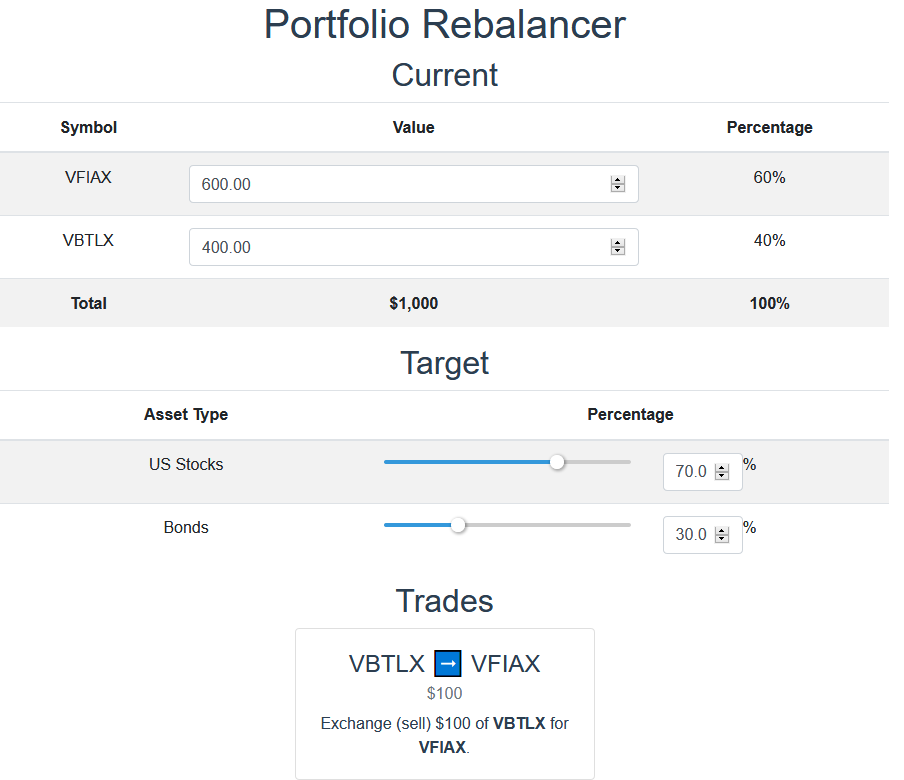
Task: Decrement the US Stocks percentage spinner
Action: [x=721, y=476]
